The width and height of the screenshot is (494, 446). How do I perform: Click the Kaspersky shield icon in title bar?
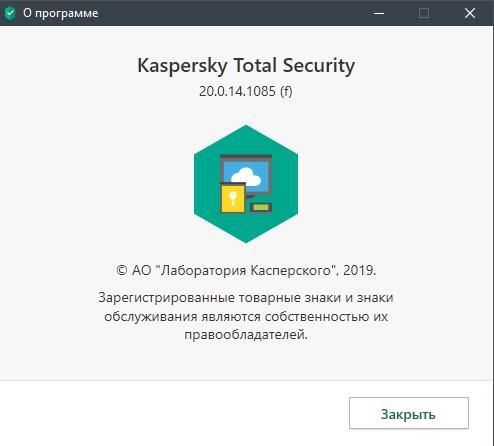click(10, 13)
